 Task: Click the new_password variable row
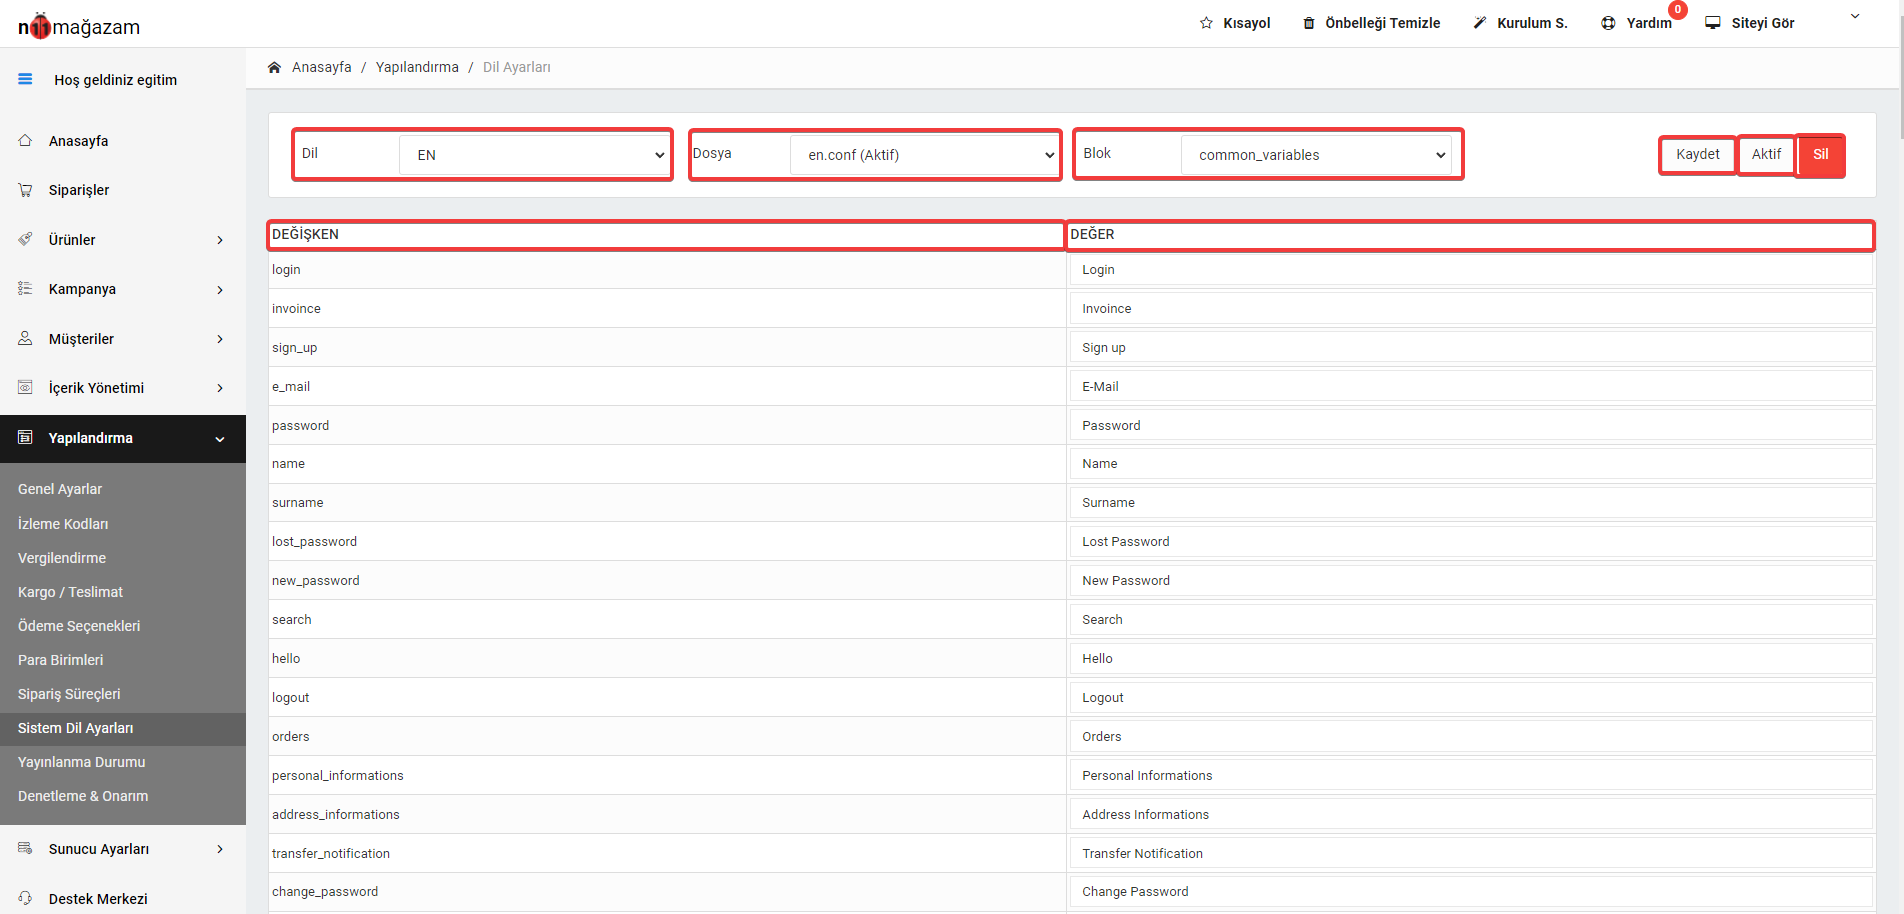(667, 581)
